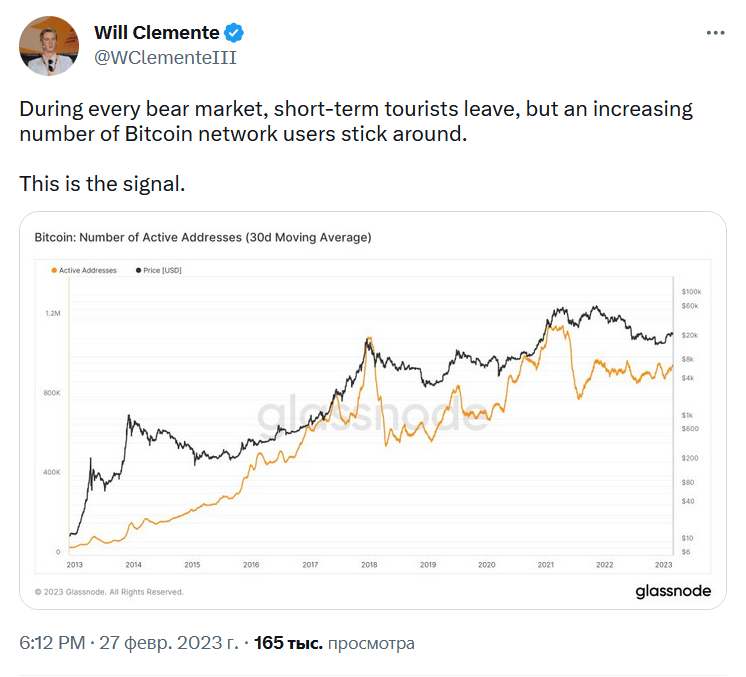Click the $100k price axis label
Viewport: 746px width, 677px height.
pos(693,290)
